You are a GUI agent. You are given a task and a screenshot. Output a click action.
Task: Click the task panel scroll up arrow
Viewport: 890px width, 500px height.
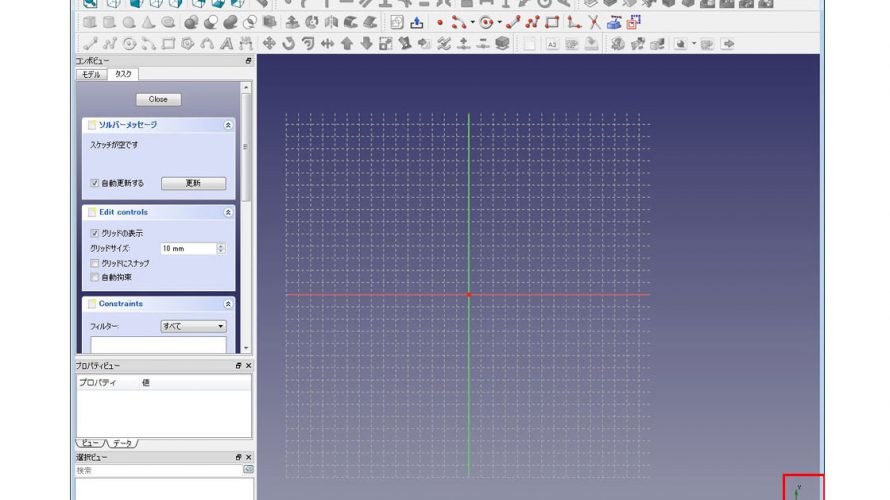(x=245, y=87)
